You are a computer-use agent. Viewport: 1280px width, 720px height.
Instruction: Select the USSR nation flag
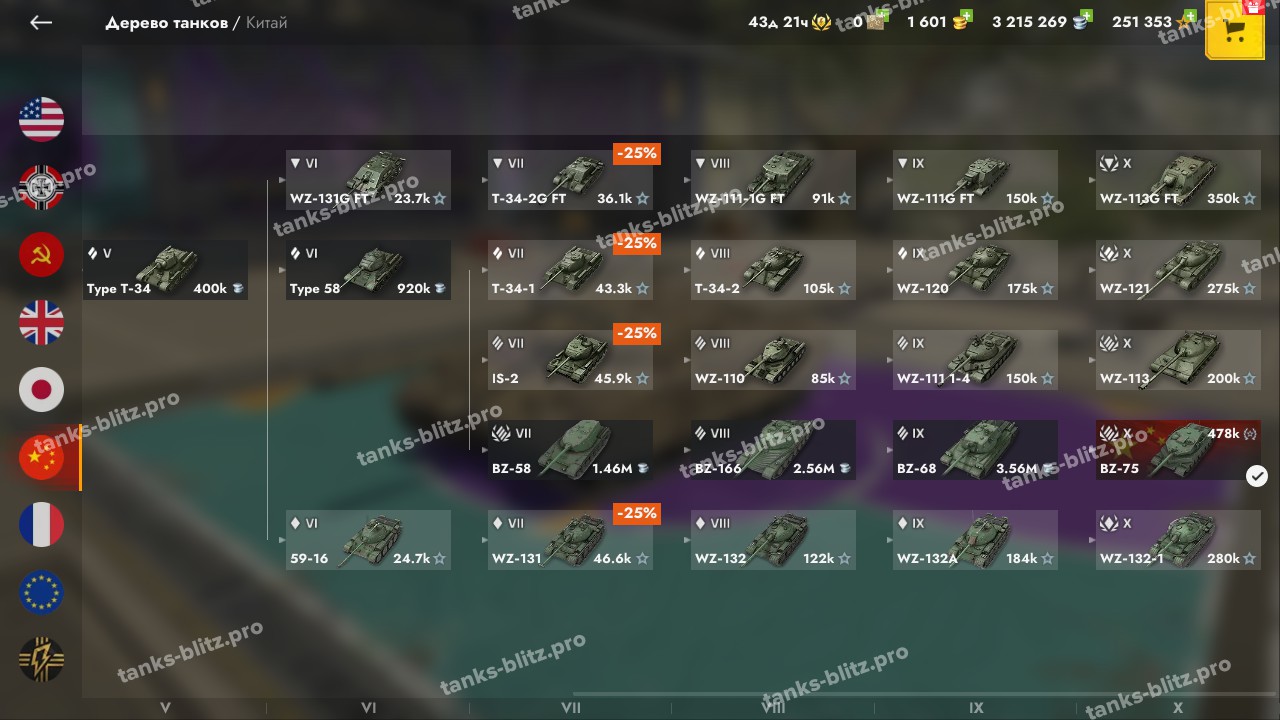click(x=41, y=254)
